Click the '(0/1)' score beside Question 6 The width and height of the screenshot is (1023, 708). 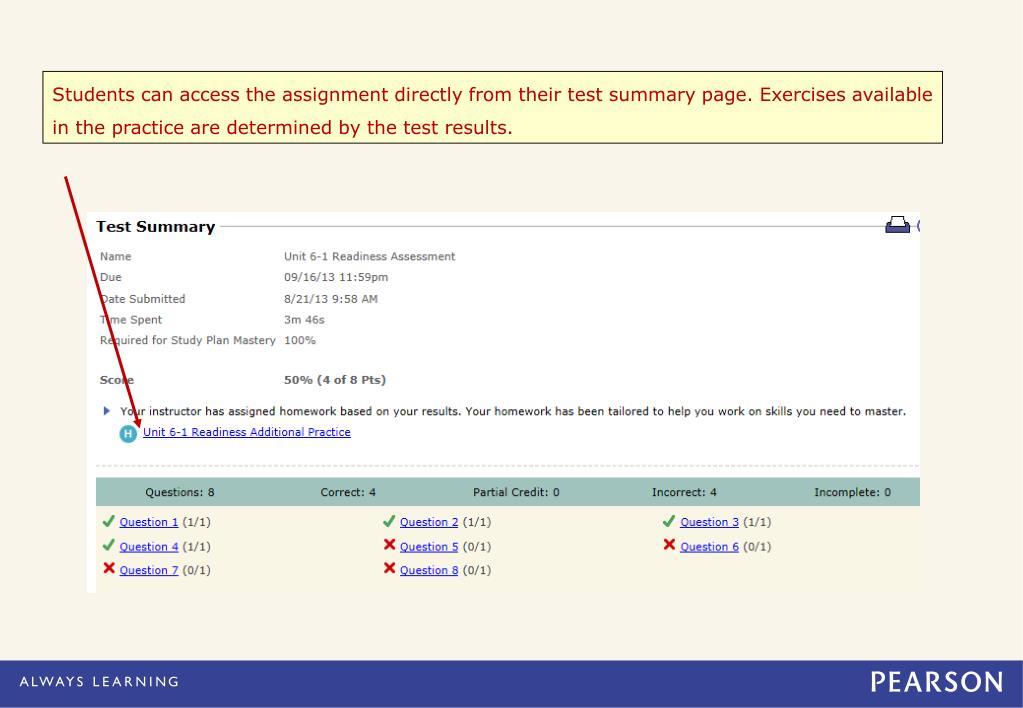(x=757, y=547)
